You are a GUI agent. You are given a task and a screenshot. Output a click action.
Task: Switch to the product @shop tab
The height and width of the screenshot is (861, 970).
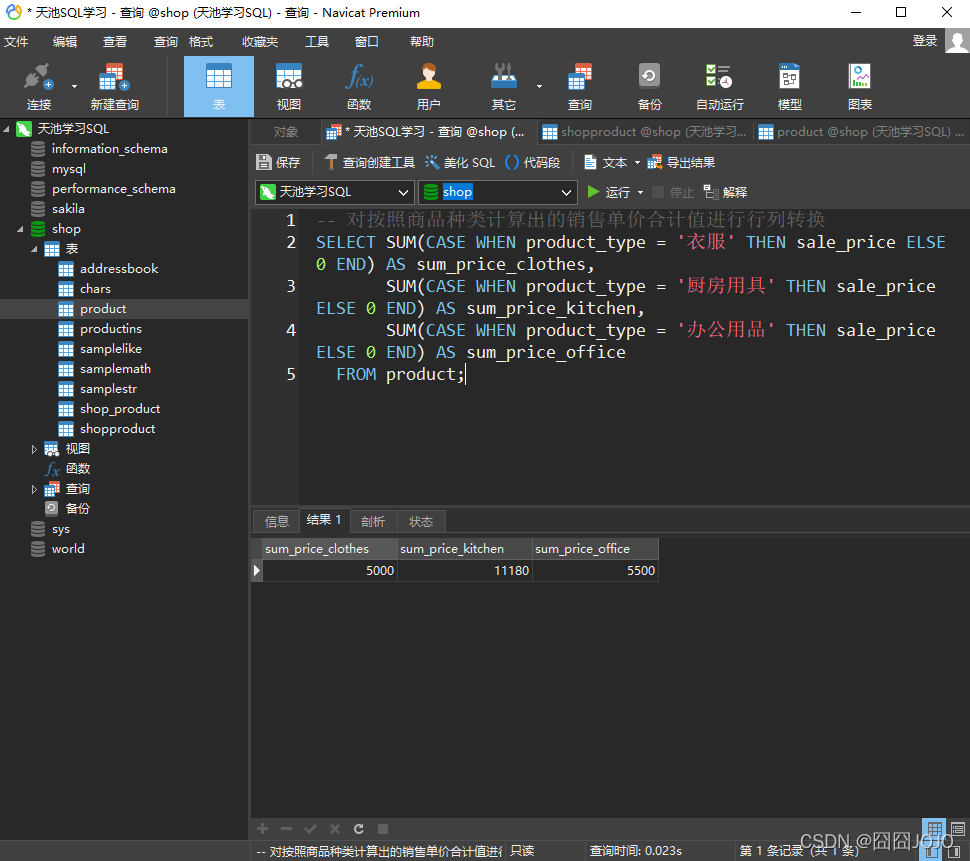tap(861, 132)
